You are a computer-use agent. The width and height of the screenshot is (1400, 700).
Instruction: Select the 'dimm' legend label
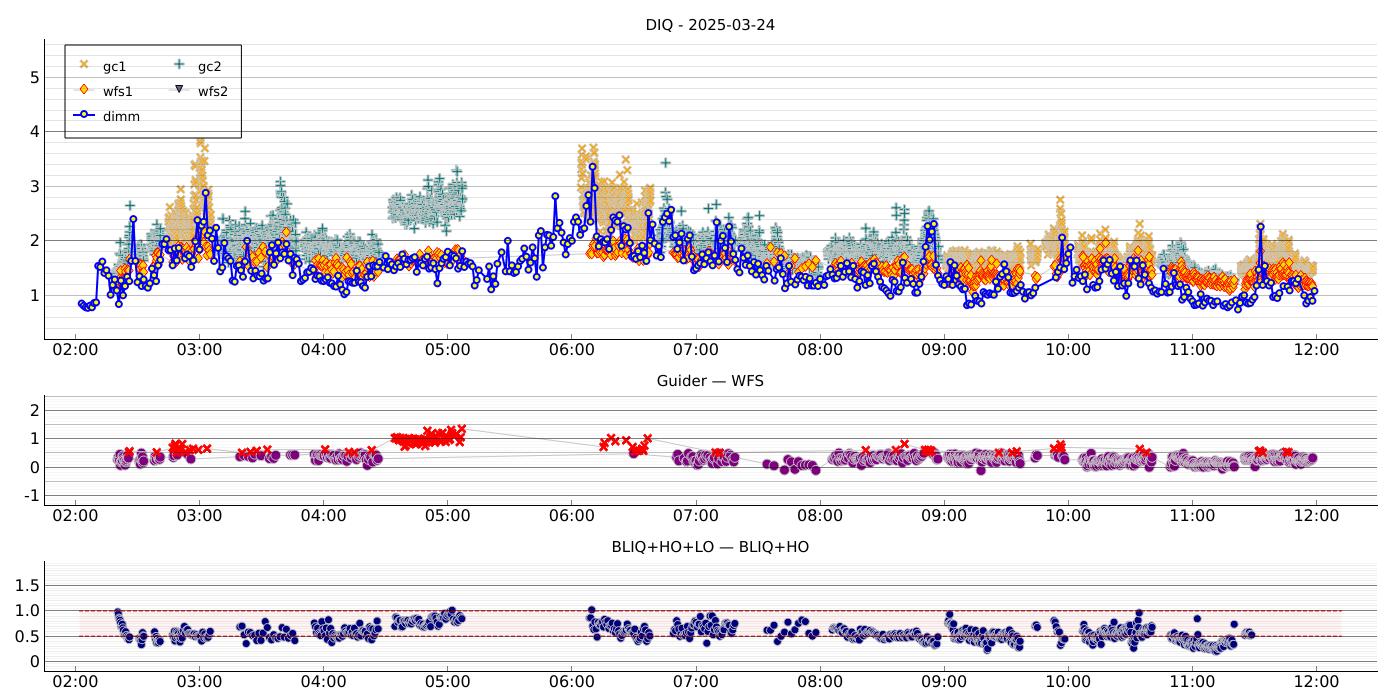point(121,116)
